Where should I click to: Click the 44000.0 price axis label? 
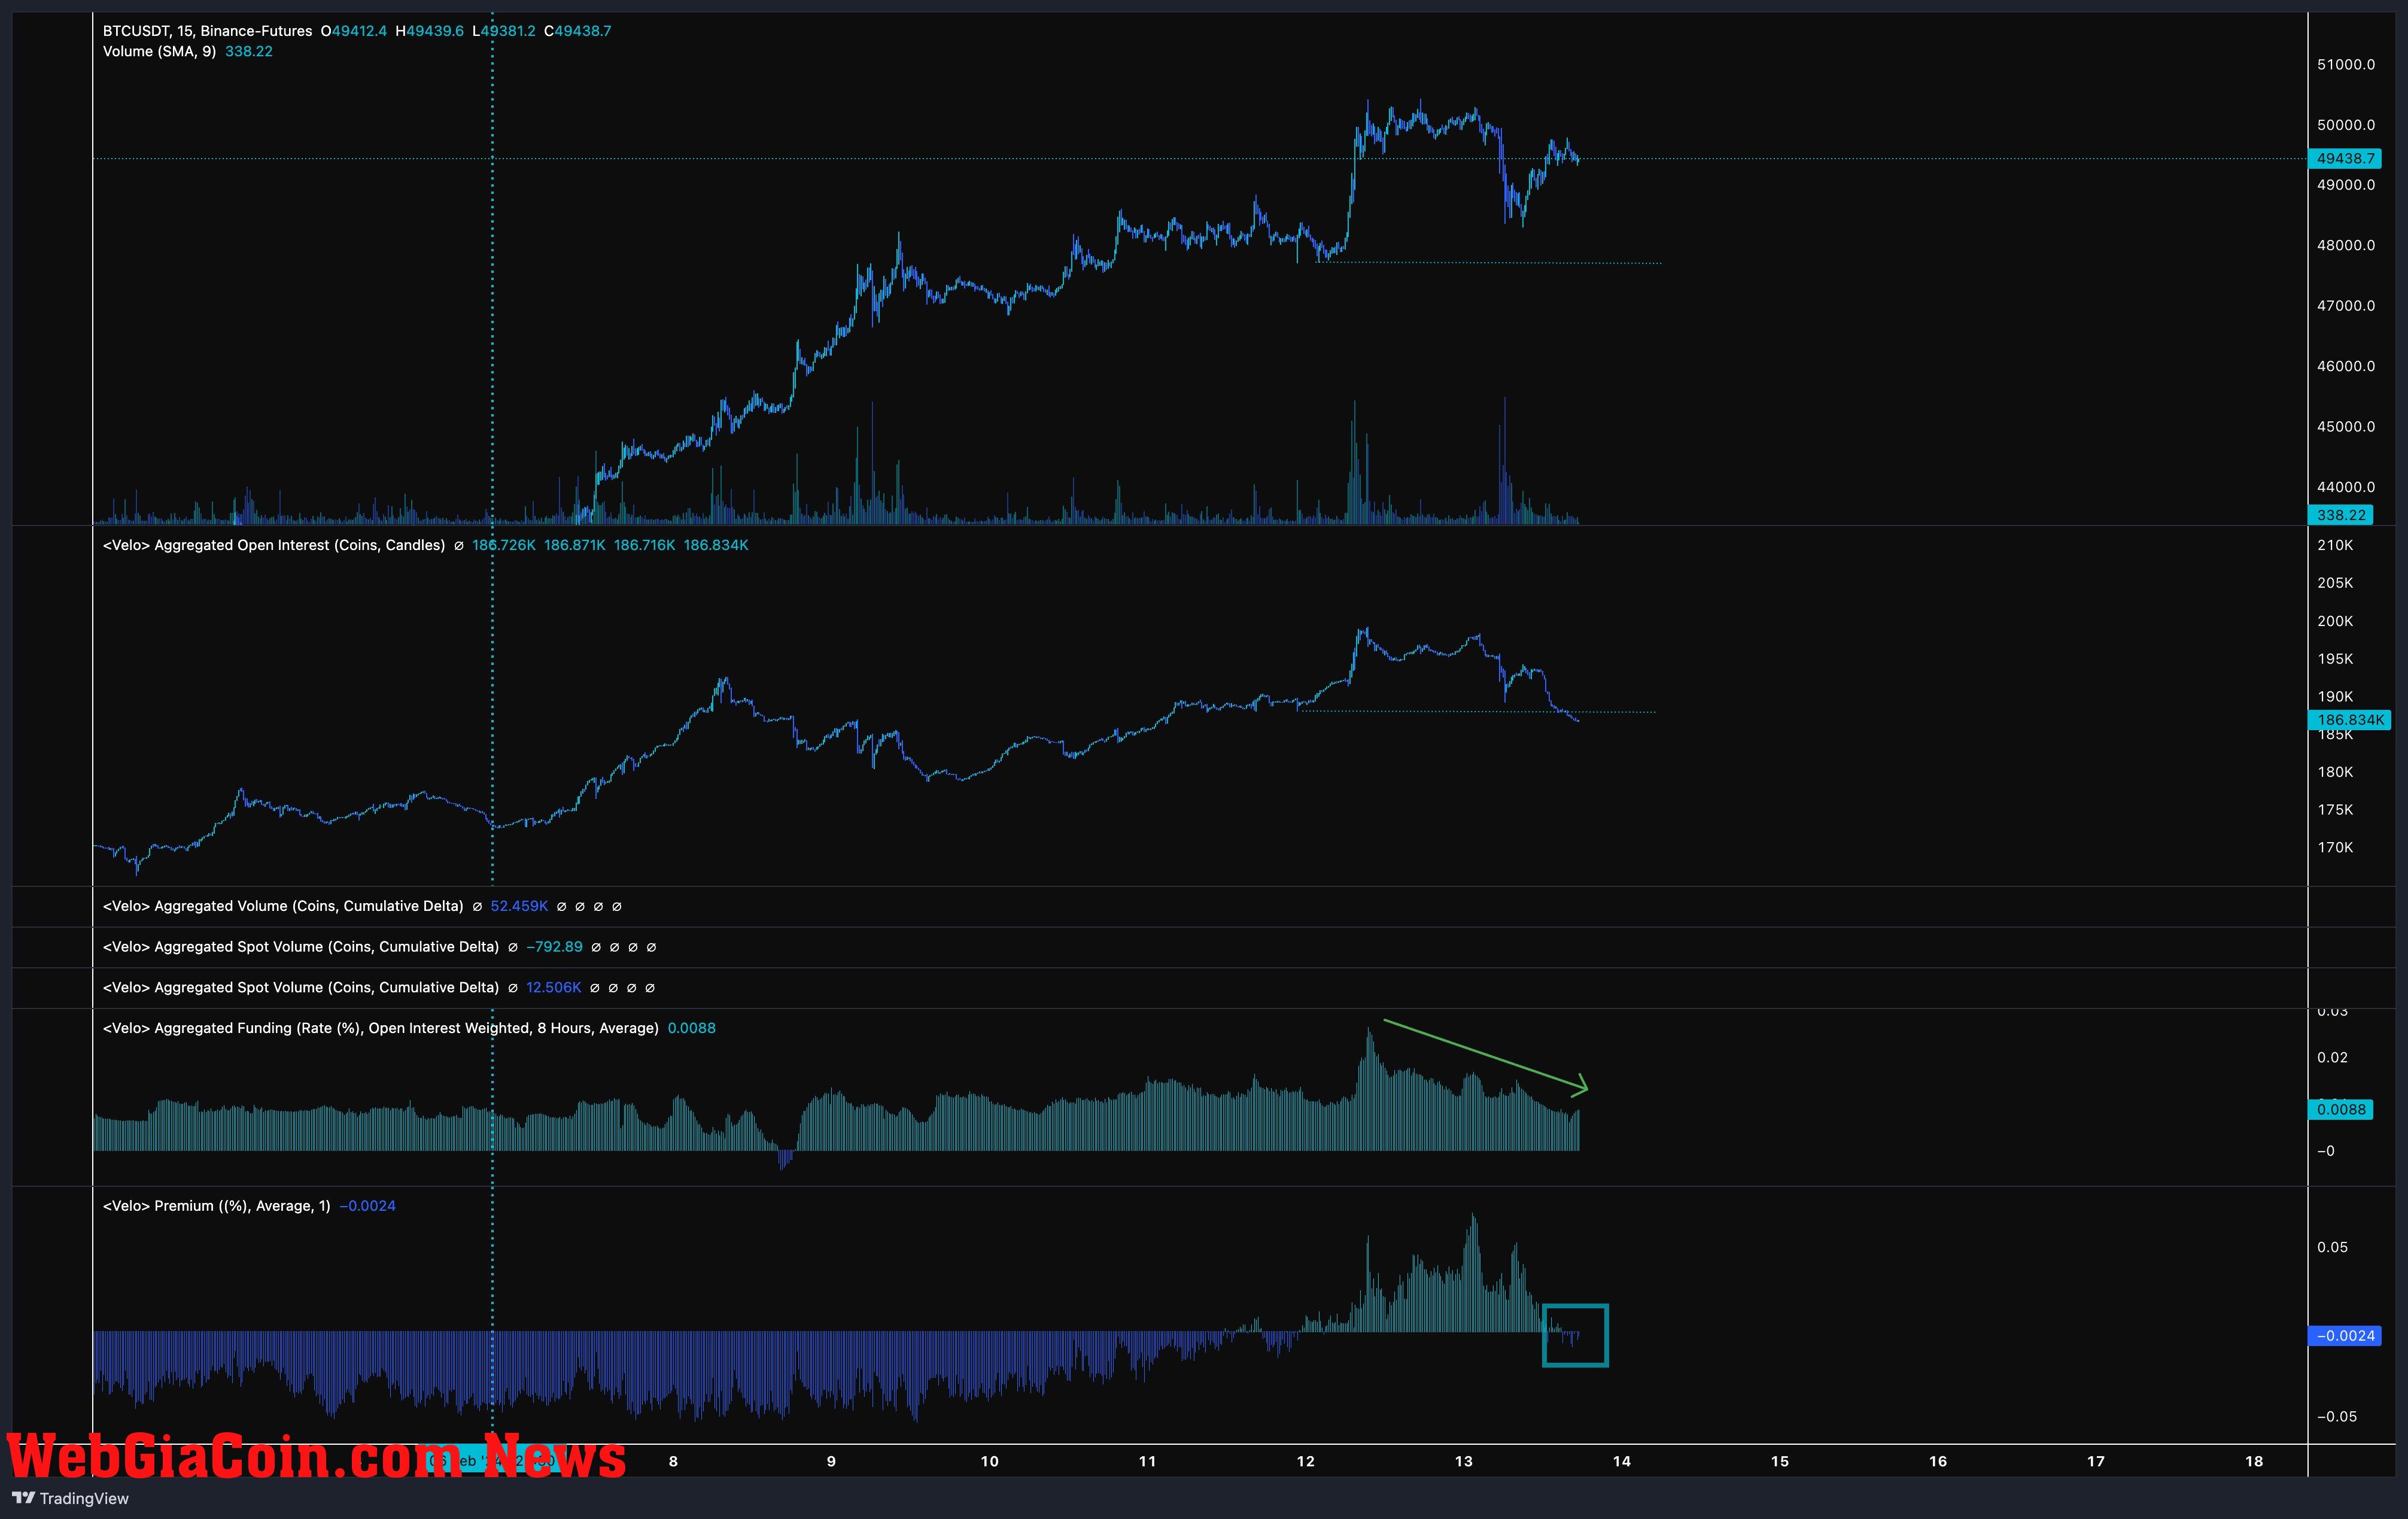[x=2346, y=487]
